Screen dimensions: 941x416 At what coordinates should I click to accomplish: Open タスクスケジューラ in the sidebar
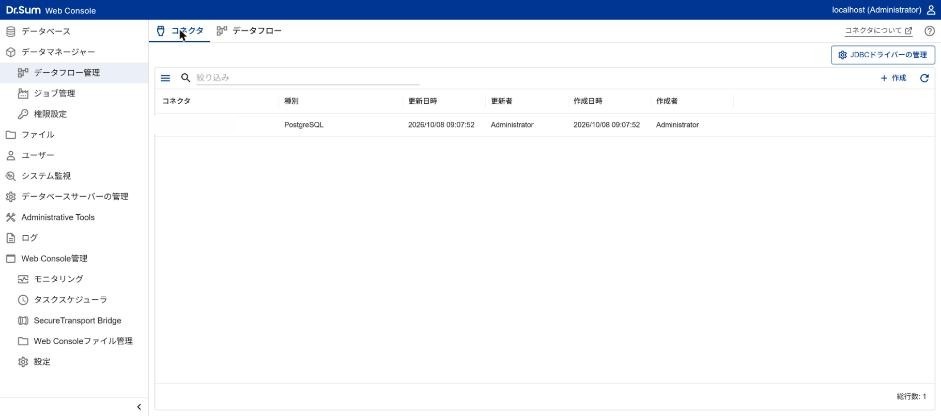pyautogui.click(x=74, y=300)
